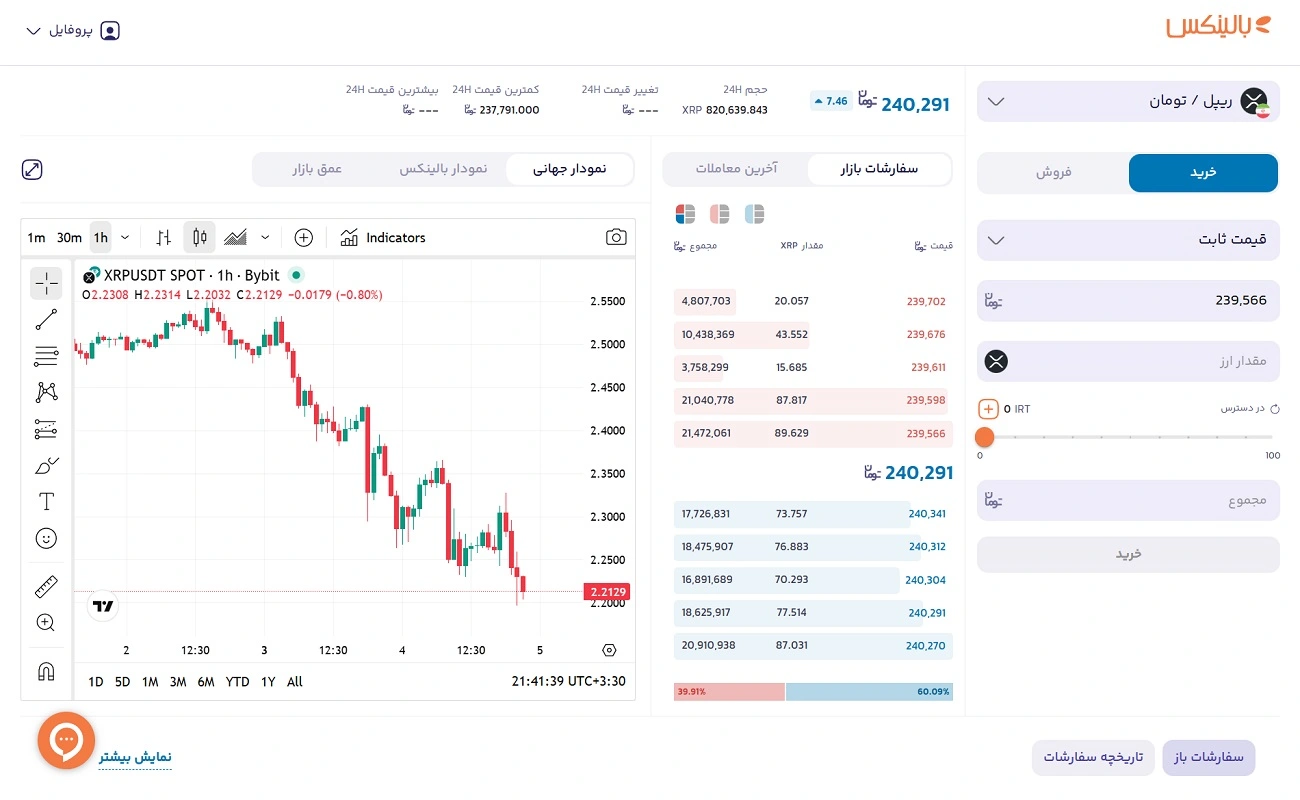Expand the قیمت ثابت order type dropdown
This screenshot has height=800, width=1300.
click(x=1127, y=240)
